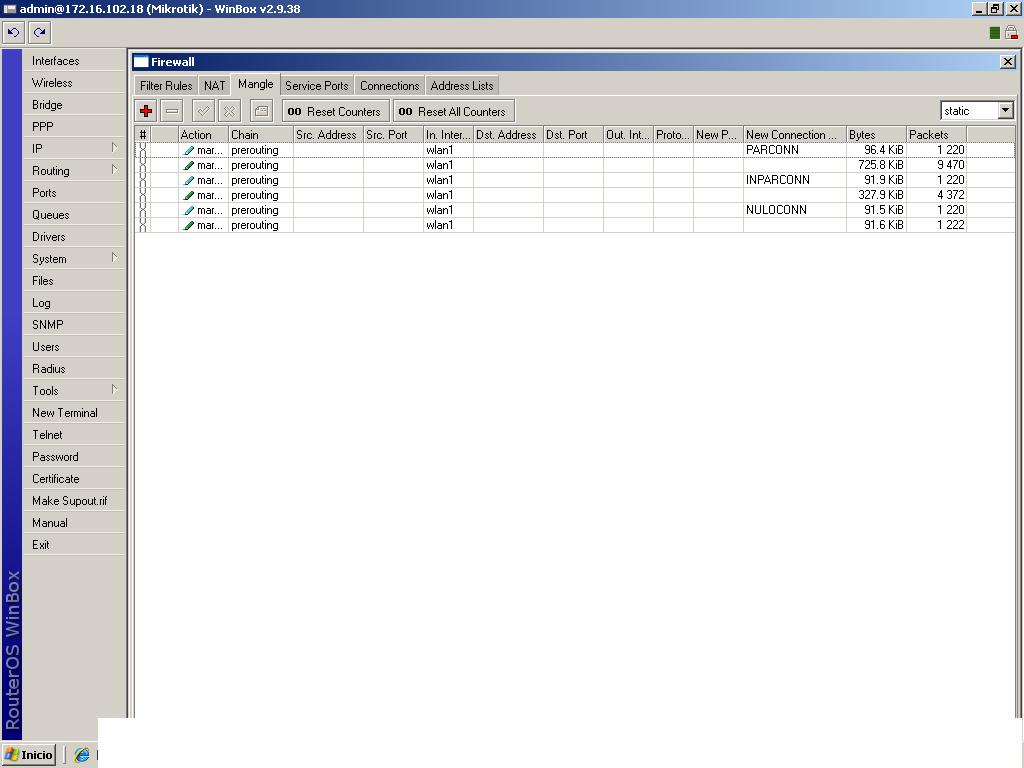
Task: Open the Telnet menu item
Action: 74,434
